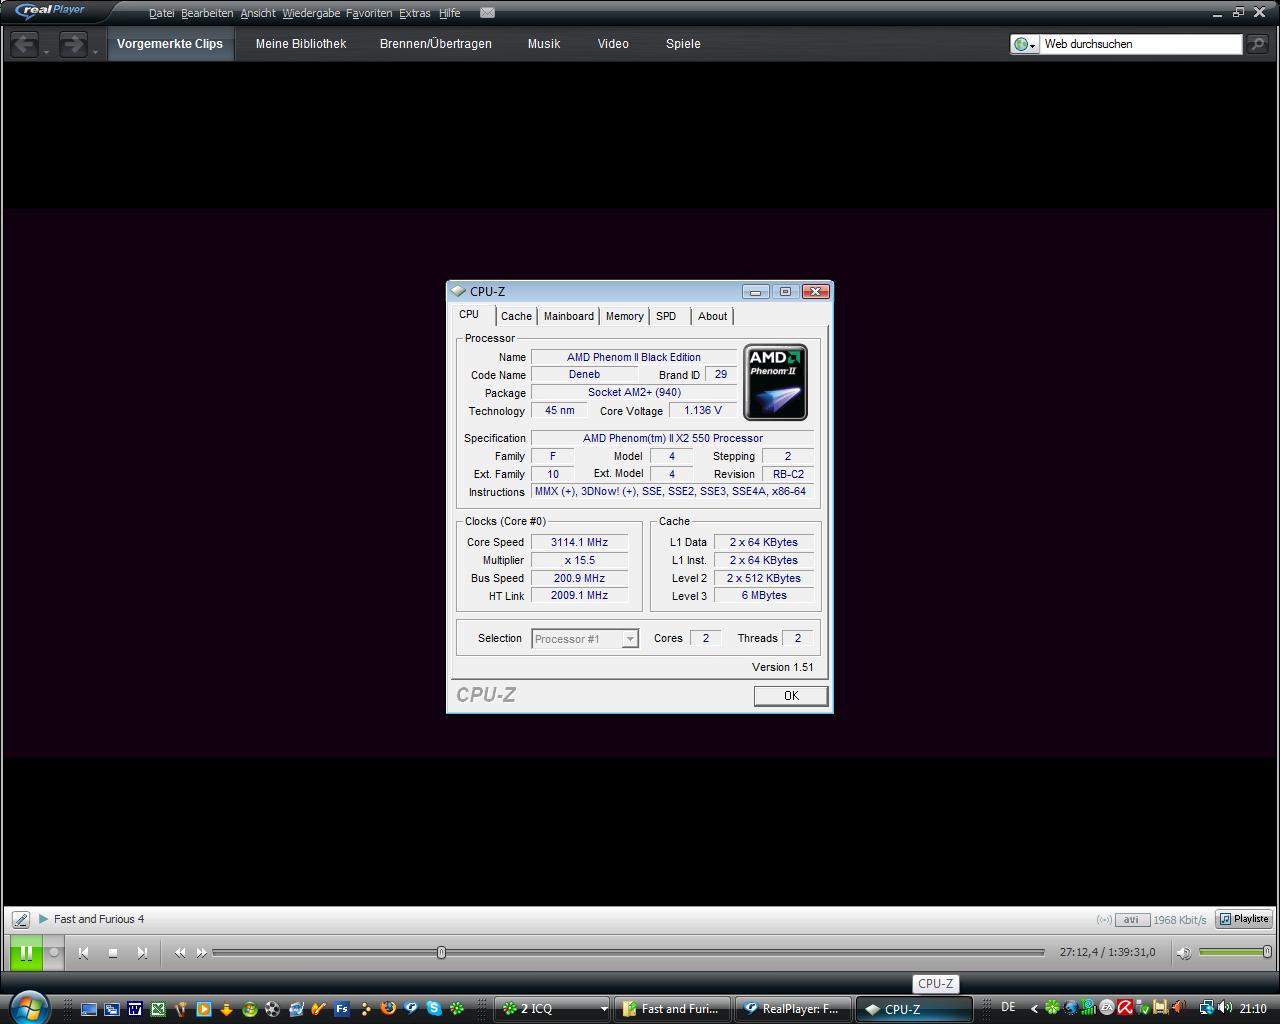The height and width of the screenshot is (1024, 1280).
Task: Click the avi format indicator
Action: coord(1131,920)
